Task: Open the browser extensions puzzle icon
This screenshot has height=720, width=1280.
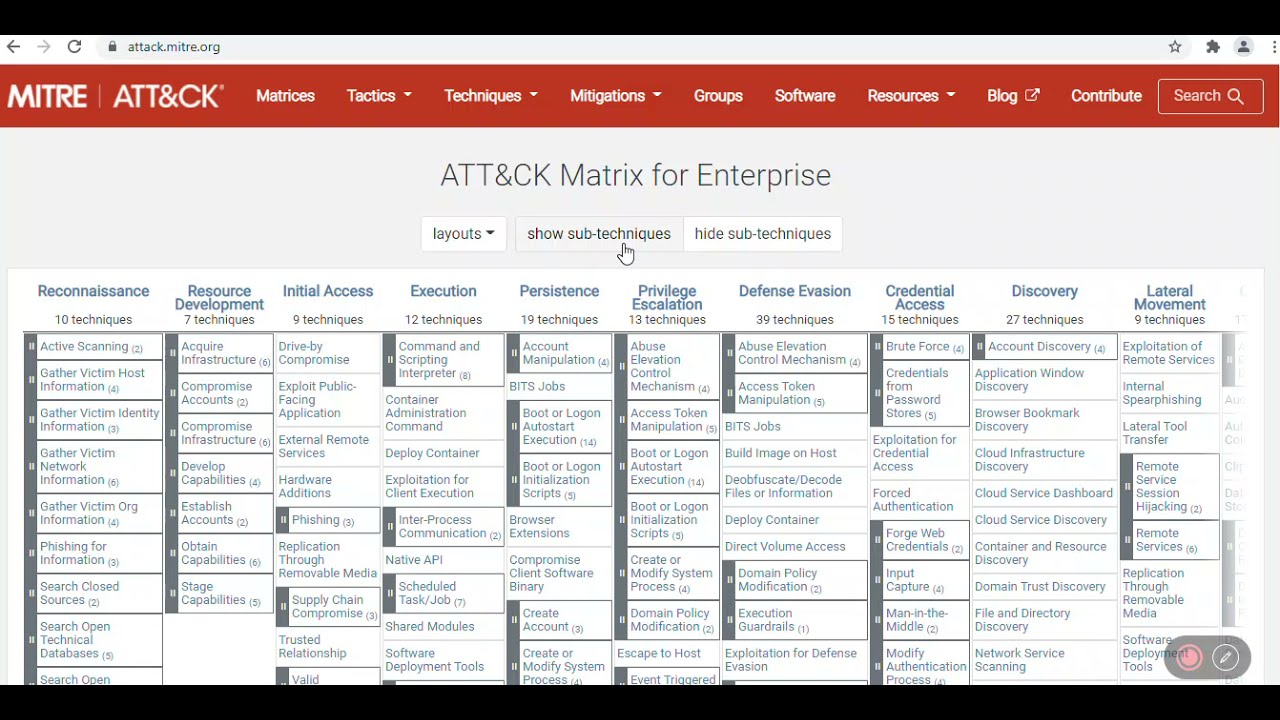Action: click(x=1213, y=47)
